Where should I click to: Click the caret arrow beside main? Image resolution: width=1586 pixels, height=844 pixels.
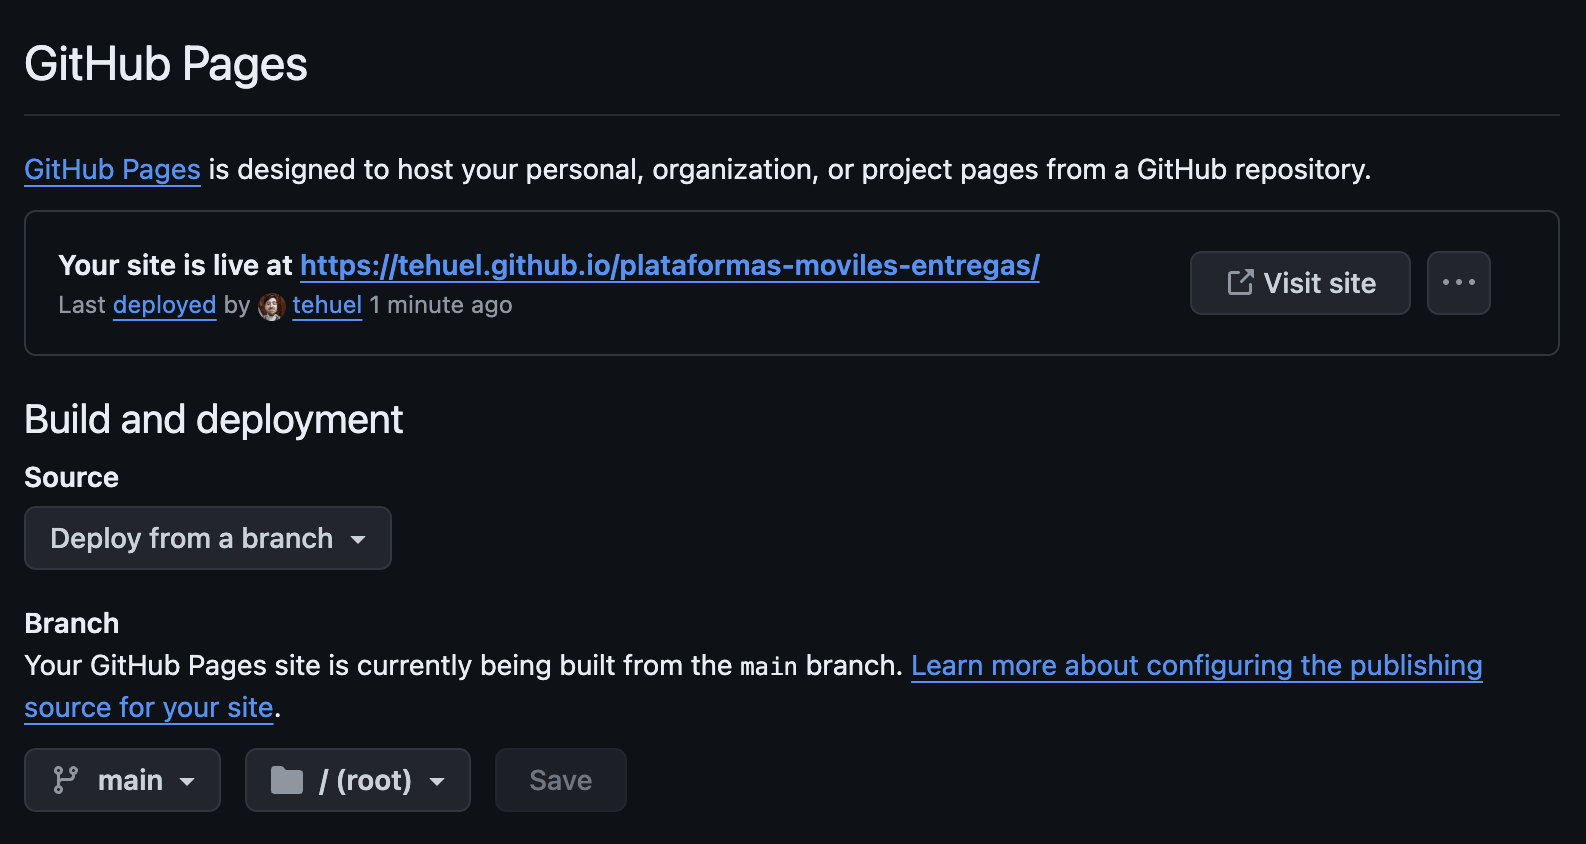pos(187,781)
